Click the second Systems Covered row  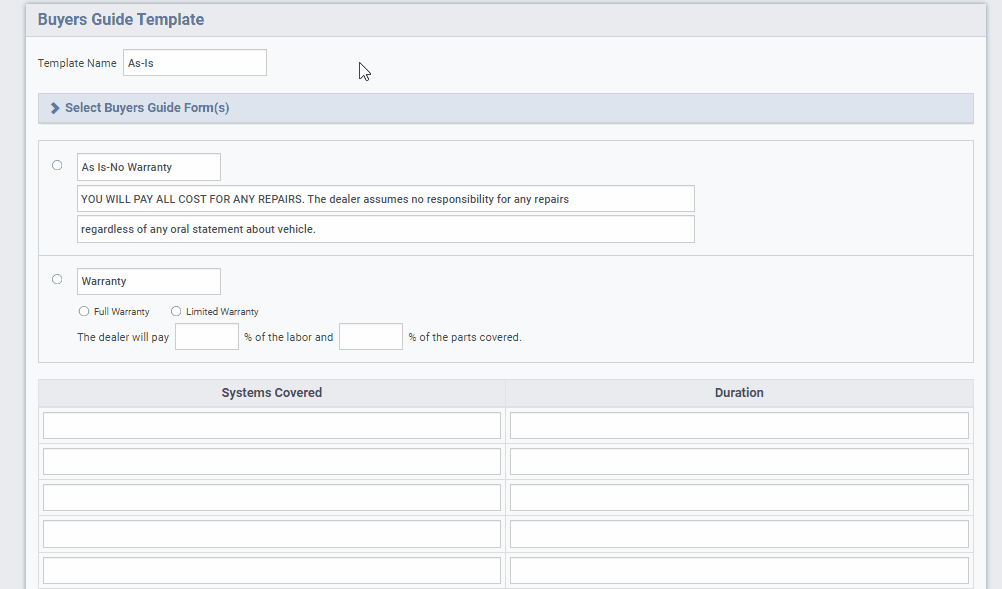[271, 460]
